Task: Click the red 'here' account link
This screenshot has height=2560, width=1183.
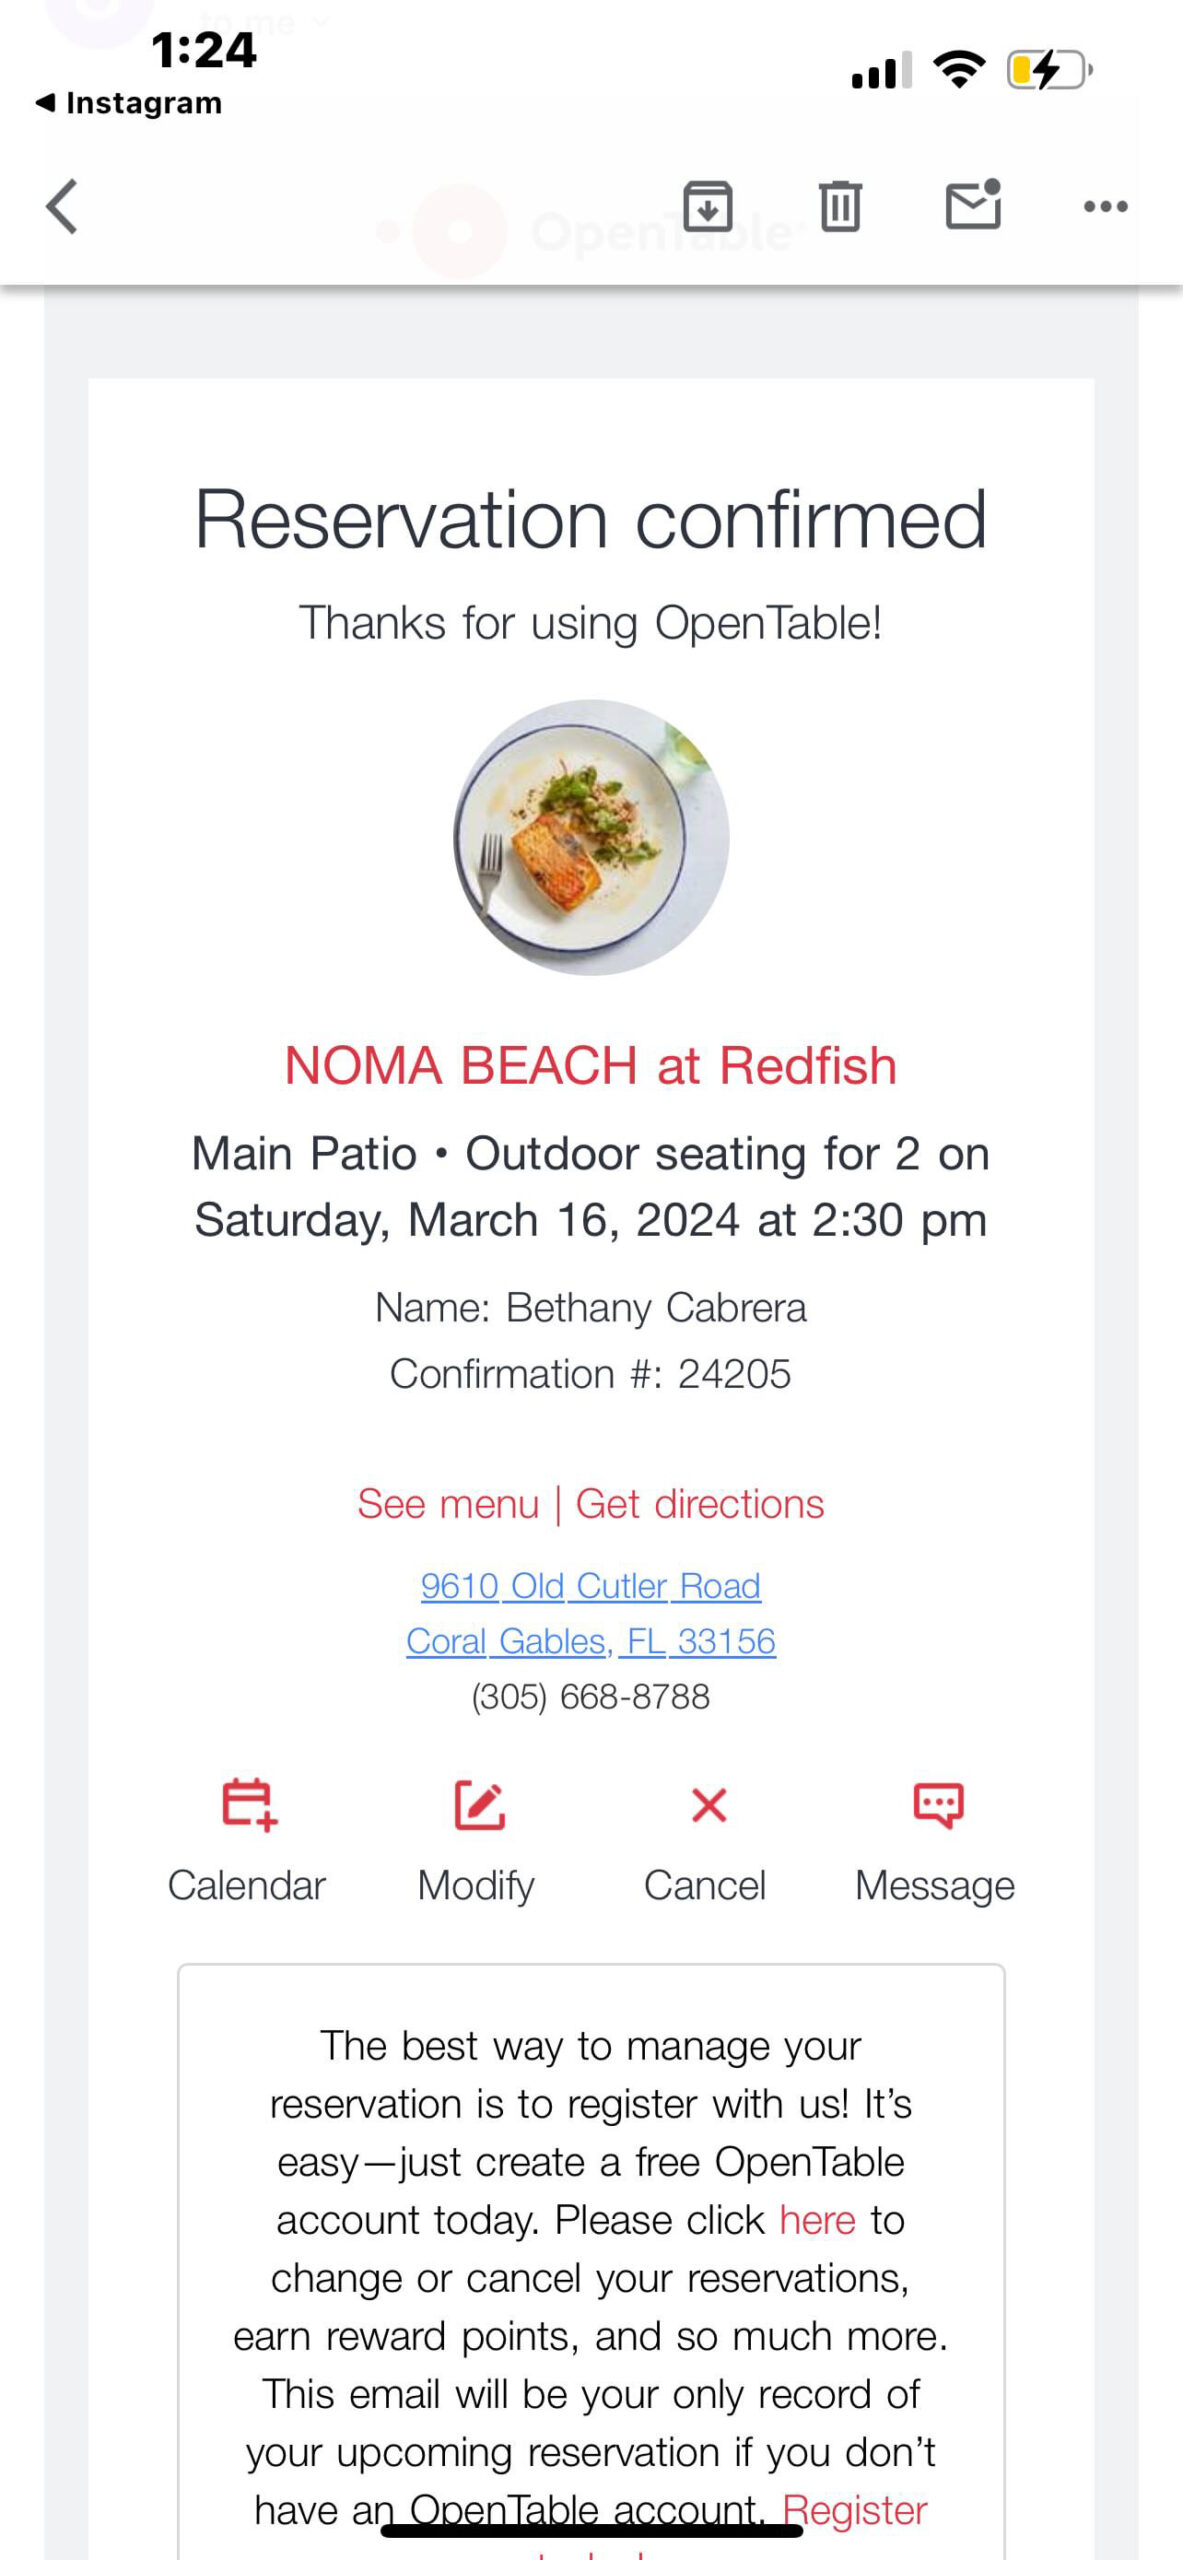Action: (817, 2220)
